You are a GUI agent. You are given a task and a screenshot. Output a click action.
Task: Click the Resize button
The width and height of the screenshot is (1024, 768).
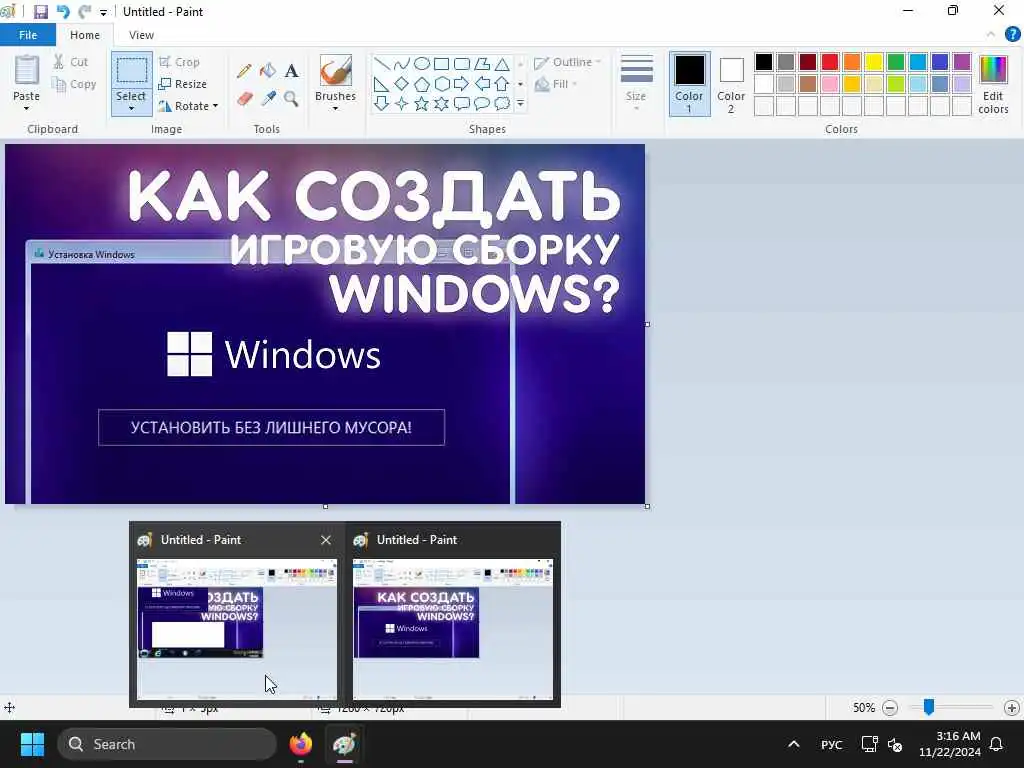[x=183, y=84]
